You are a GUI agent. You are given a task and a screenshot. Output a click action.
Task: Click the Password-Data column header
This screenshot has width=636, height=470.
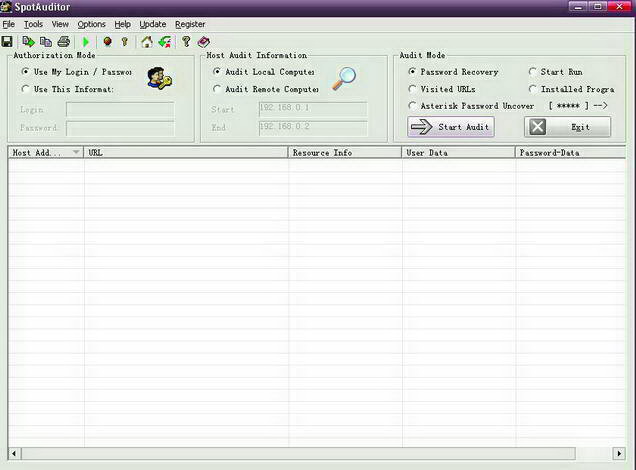[x=570, y=152]
